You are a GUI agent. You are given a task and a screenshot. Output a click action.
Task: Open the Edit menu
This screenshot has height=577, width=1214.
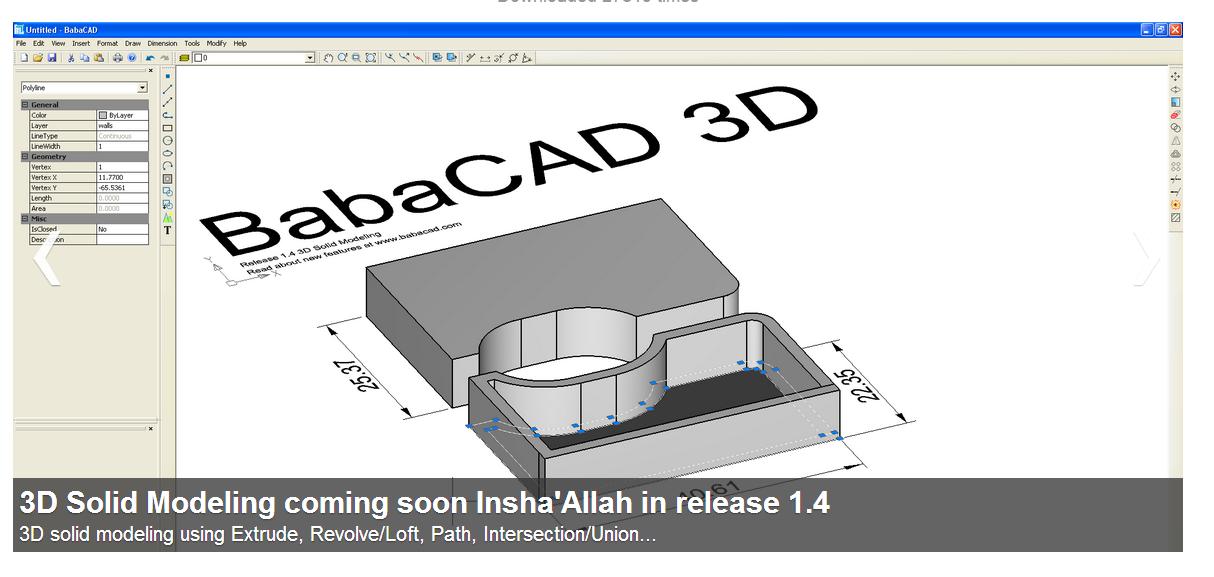[38, 43]
